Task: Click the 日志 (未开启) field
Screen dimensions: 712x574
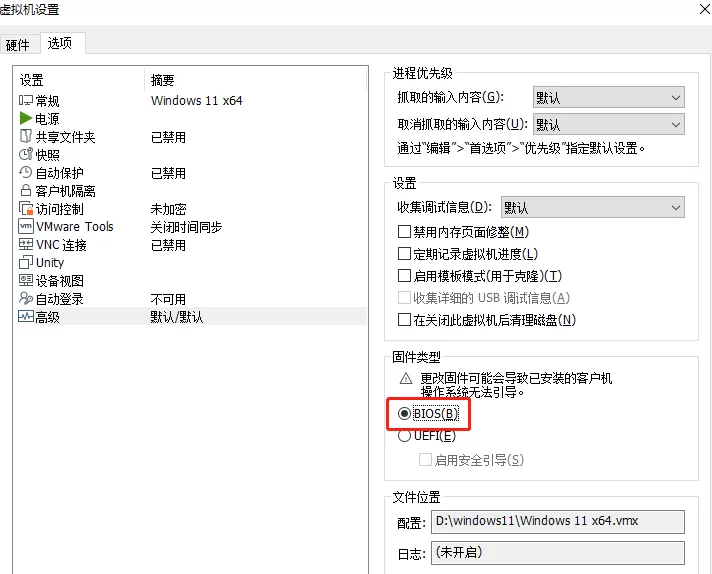Action: 558,553
